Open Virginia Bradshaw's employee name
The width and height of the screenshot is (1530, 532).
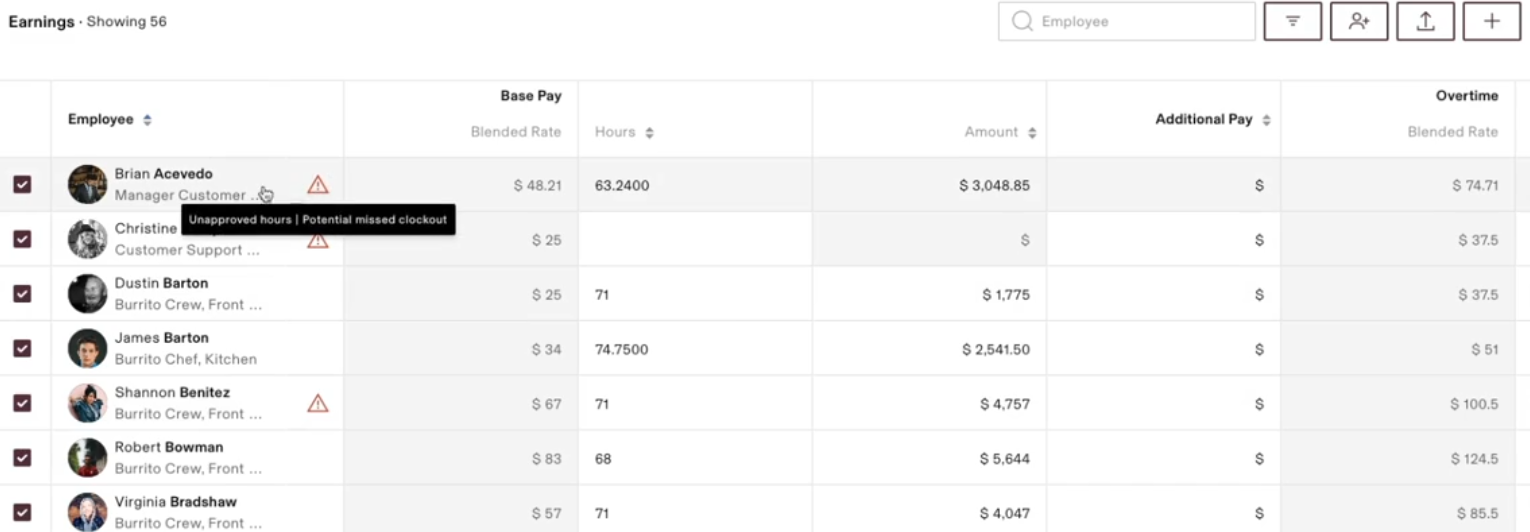point(175,502)
